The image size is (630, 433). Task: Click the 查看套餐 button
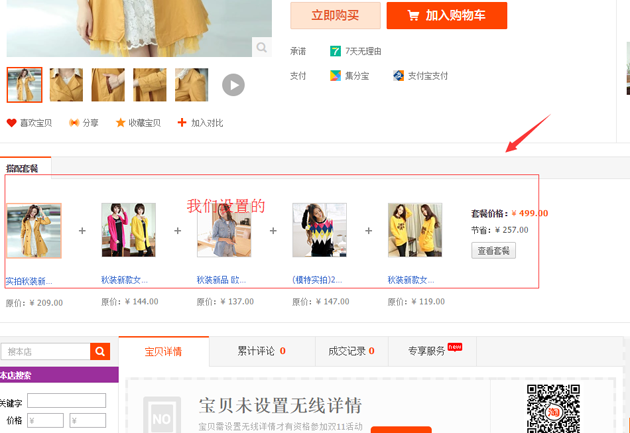point(493,251)
